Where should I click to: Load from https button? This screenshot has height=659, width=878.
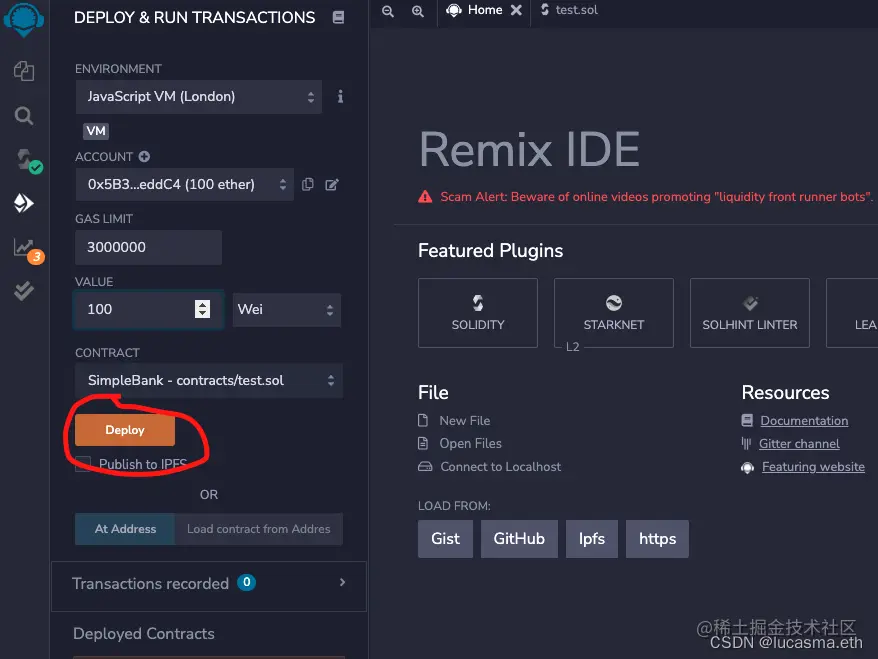click(x=657, y=539)
